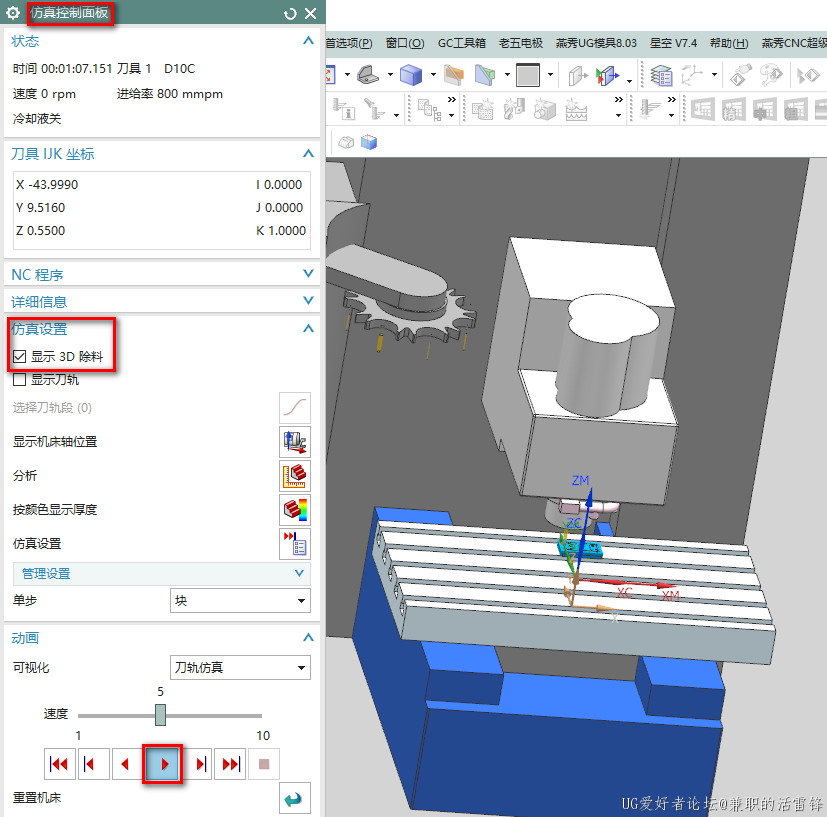Screen dimensions: 827x817
Task: Open the 单步 dropdown set to 块
Action: 240,601
